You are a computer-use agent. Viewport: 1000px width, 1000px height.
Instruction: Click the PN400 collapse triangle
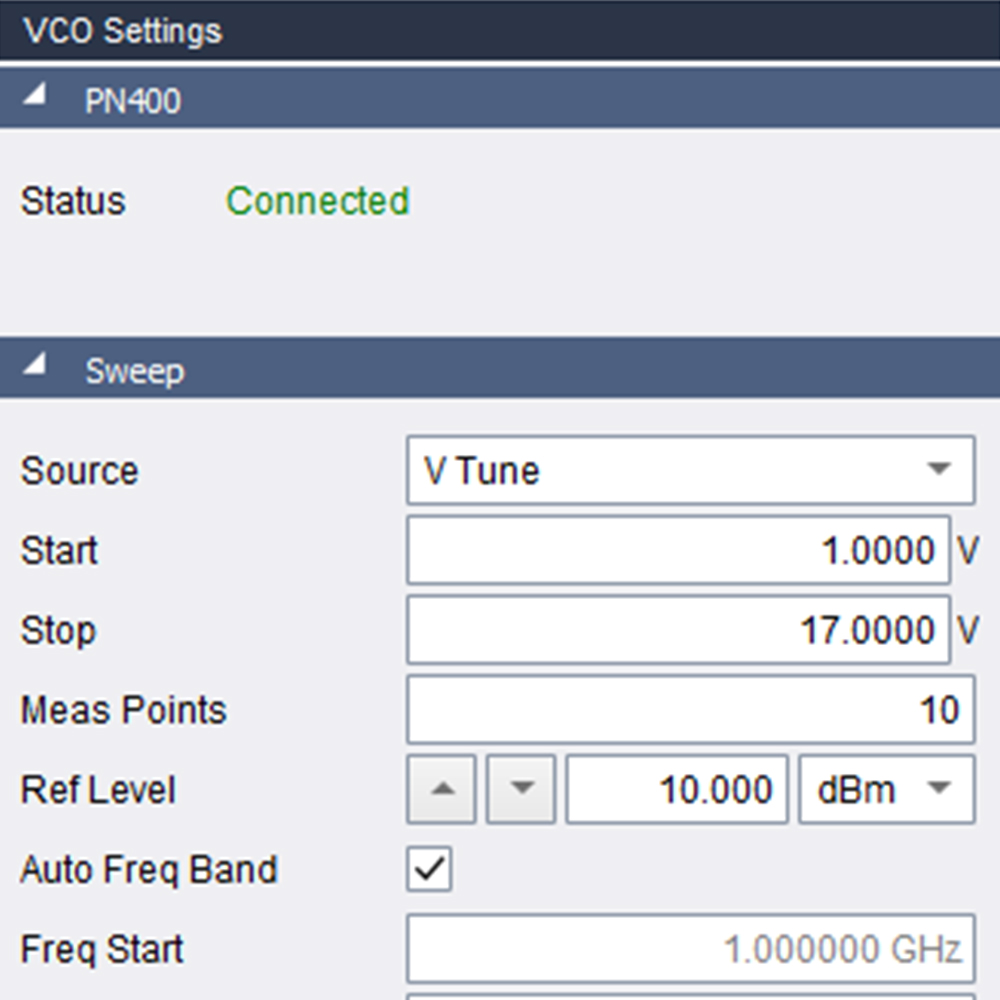pyautogui.click(x=36, y=95)
